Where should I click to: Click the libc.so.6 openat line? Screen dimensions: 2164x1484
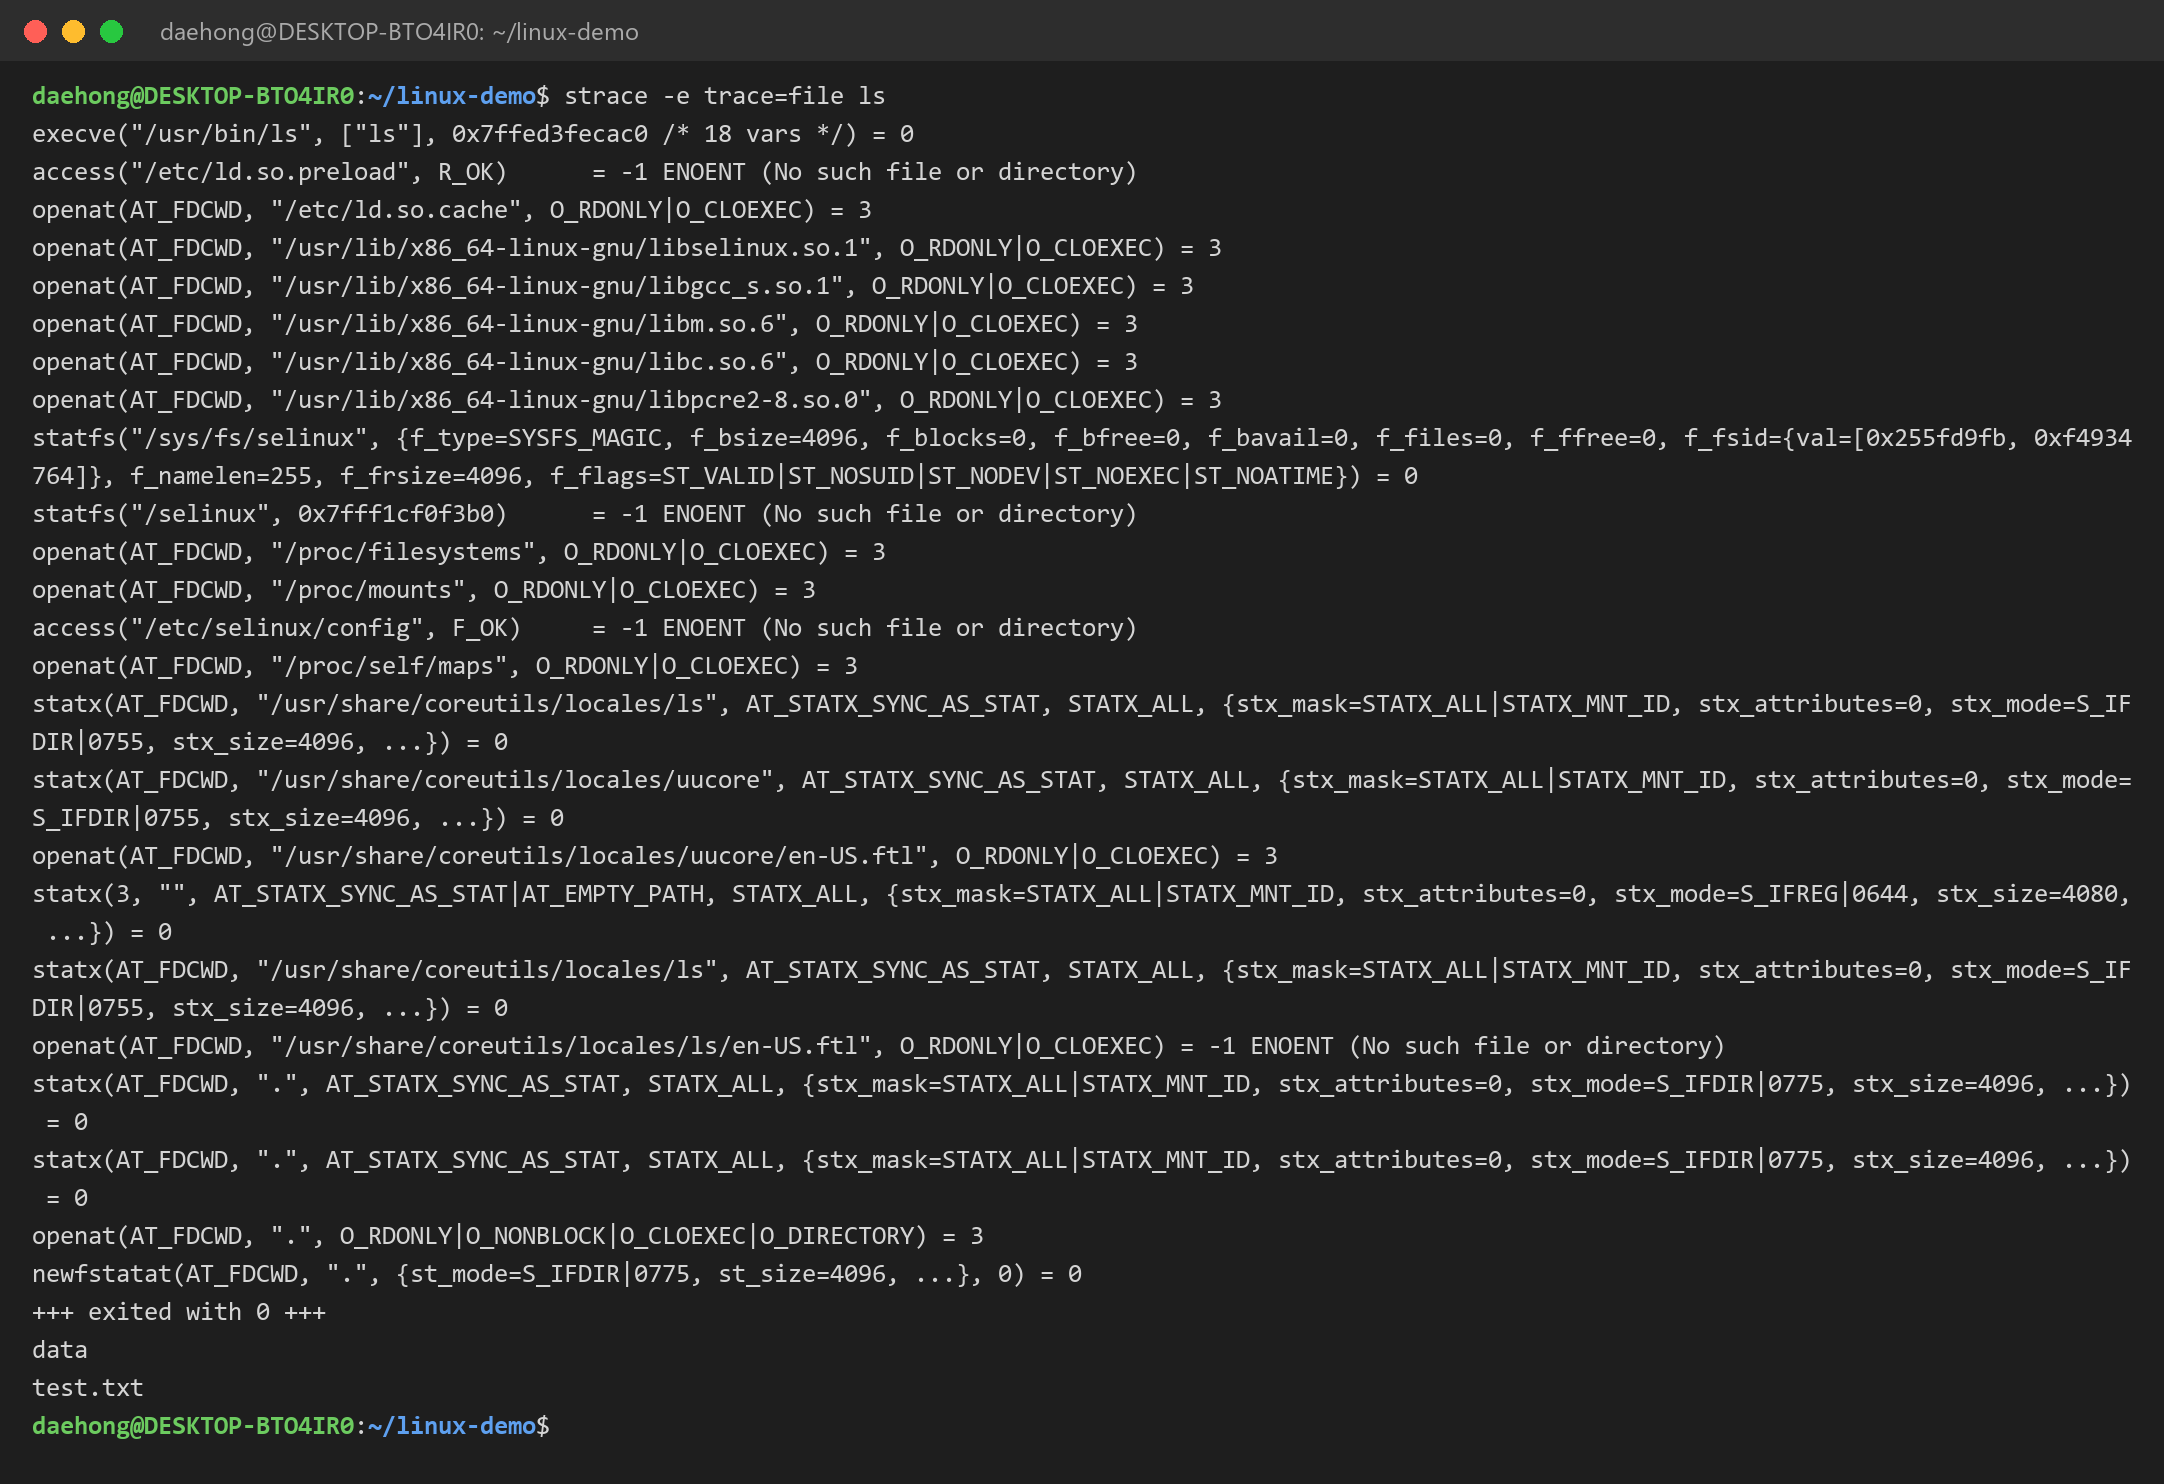(585, 362)
